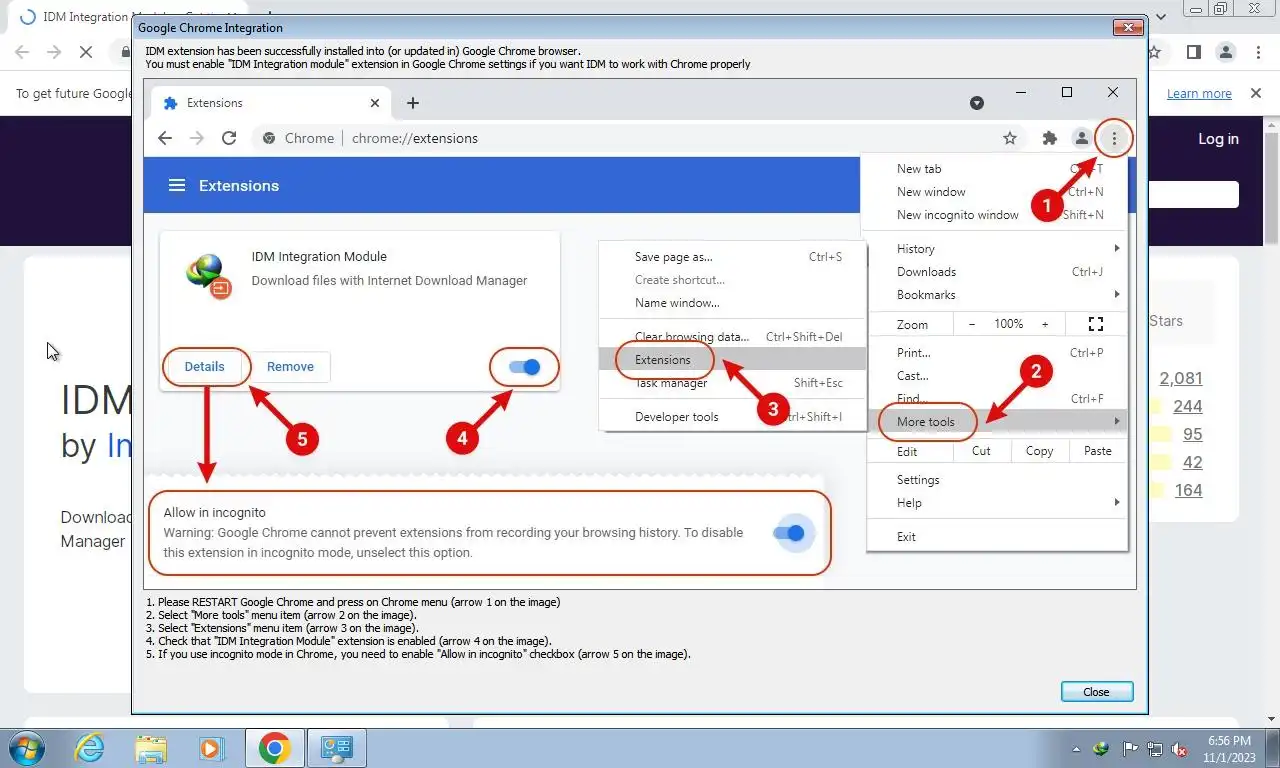Expand Bookmarks submenu arrow in the pictured menu
1280x768 pixels.
(x=1117, y=294)
